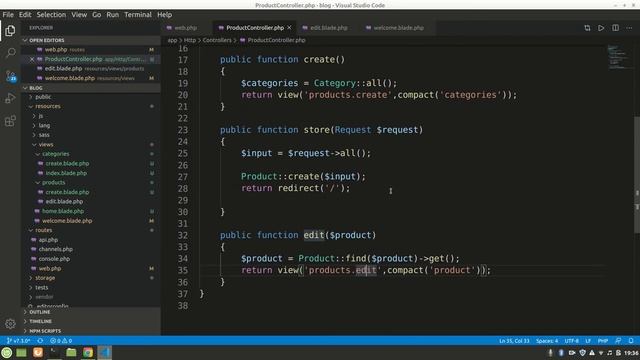
Task: Collapse the resources folder
Action: (47, 106)
